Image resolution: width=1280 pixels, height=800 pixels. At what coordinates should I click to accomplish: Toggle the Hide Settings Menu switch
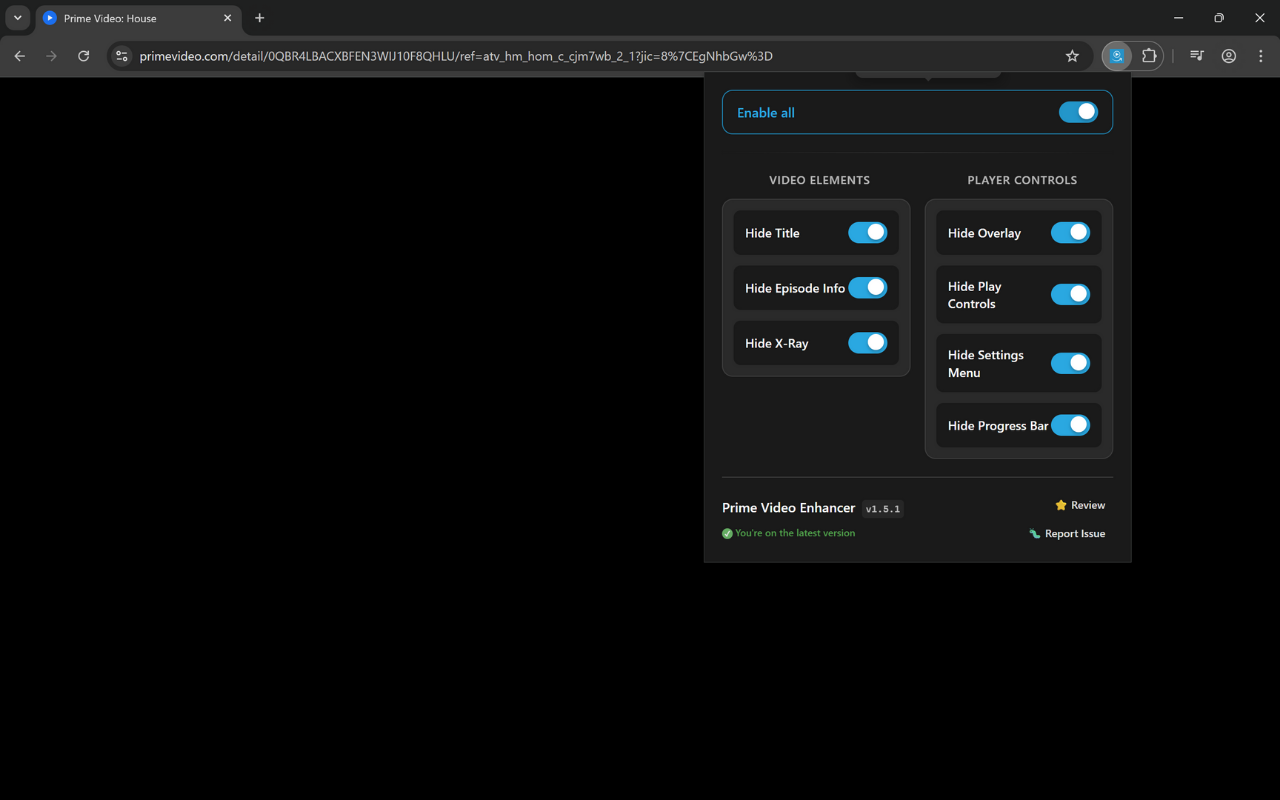(1070, 363)
